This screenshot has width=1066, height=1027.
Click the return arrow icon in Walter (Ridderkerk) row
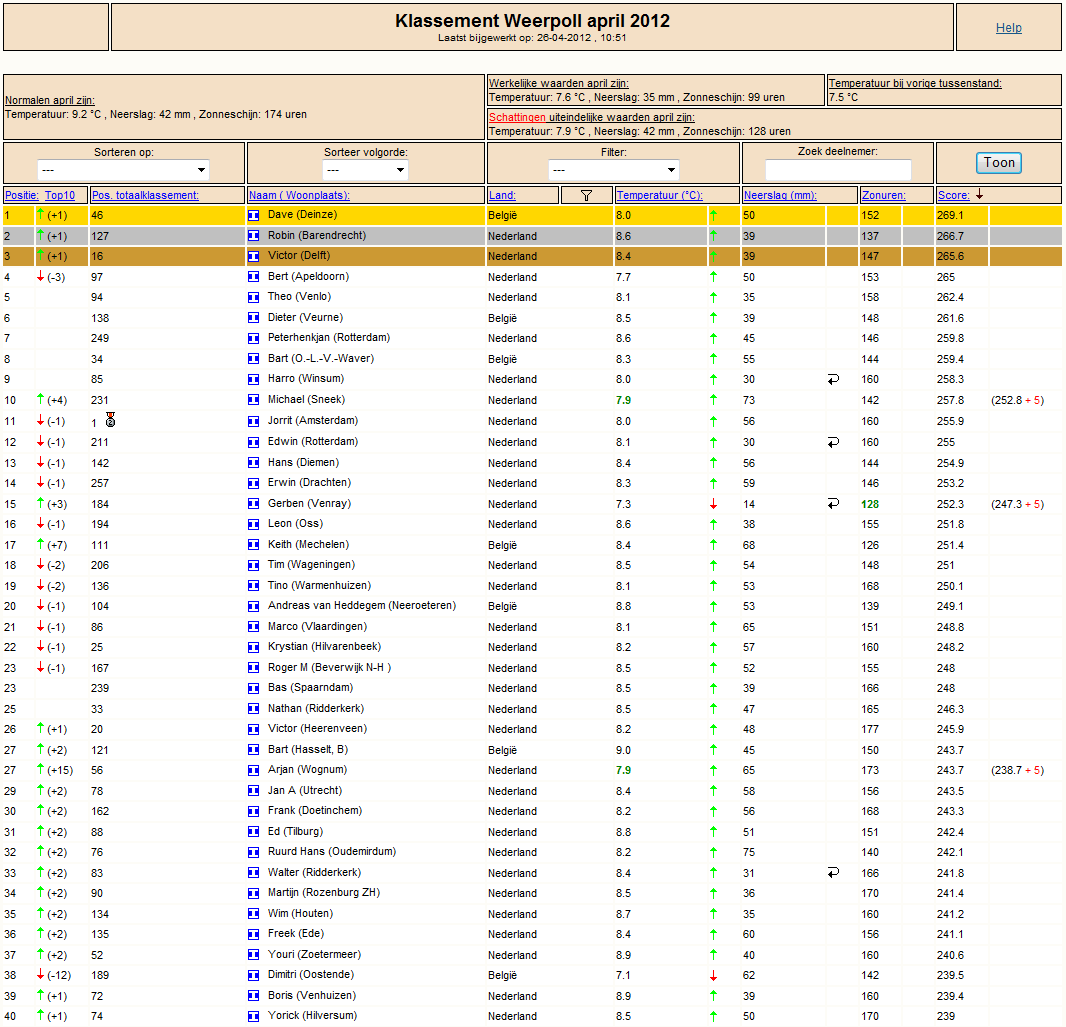pyautogui.click(x=833, y=873)
